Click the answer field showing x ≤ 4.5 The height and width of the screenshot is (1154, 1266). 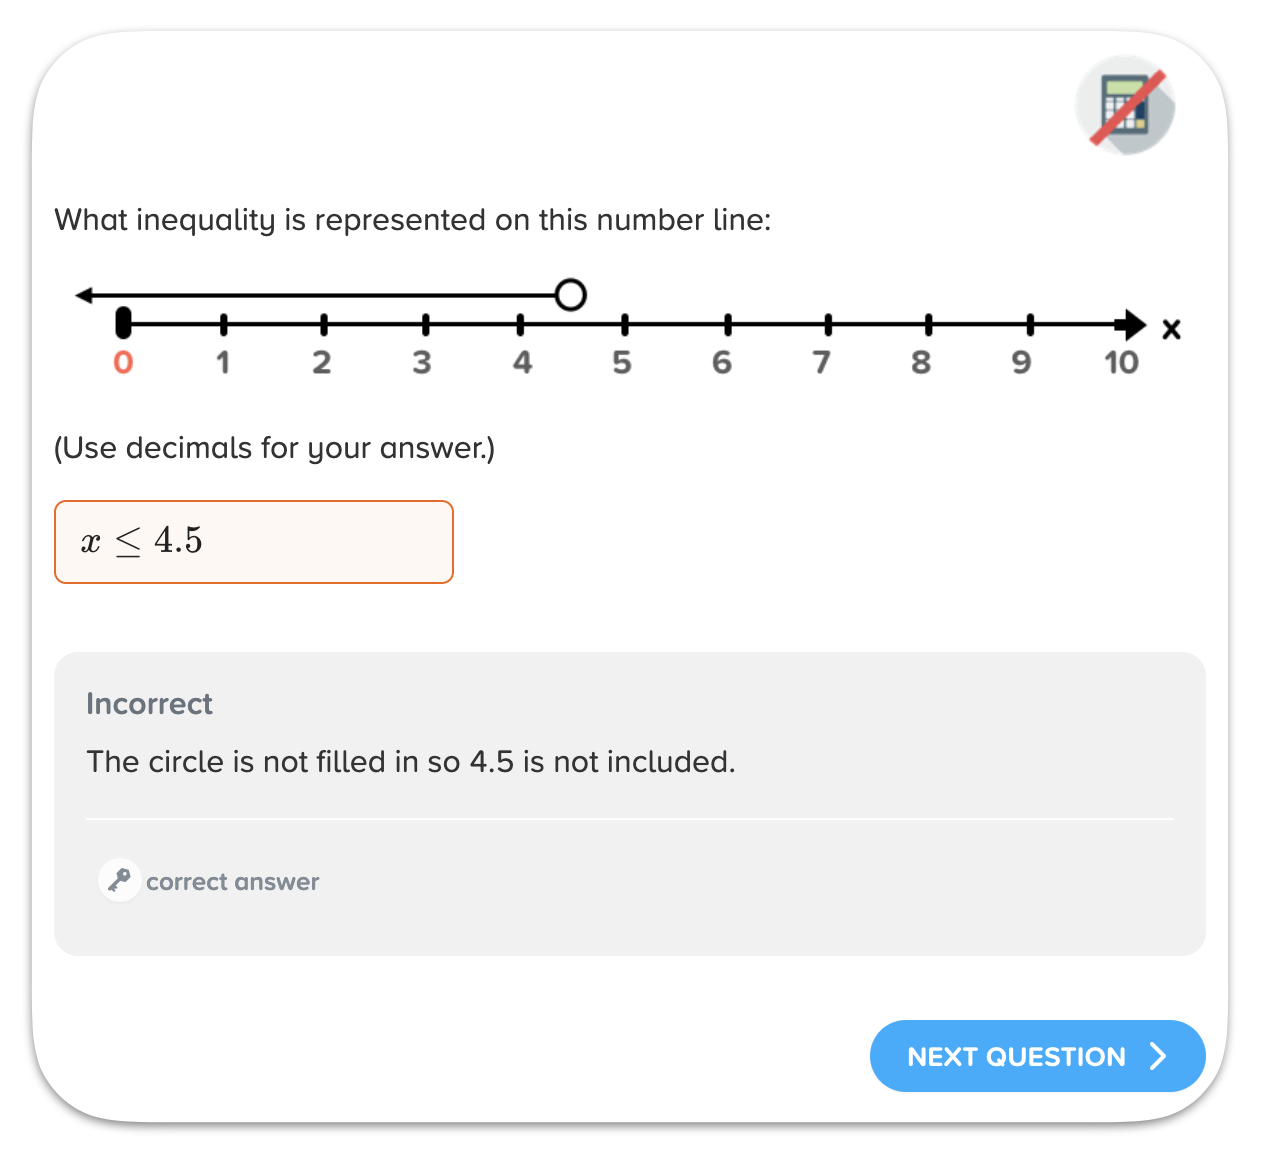[254, 542]
